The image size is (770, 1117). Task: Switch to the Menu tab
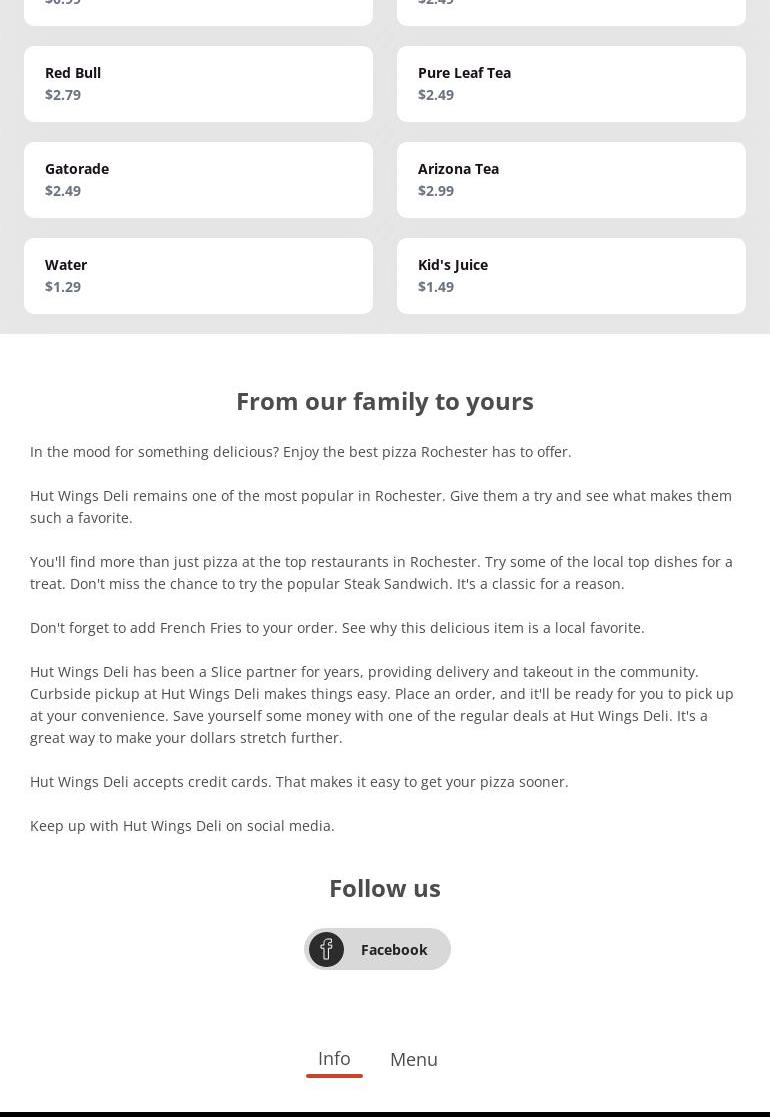[x=414, y=1059]
